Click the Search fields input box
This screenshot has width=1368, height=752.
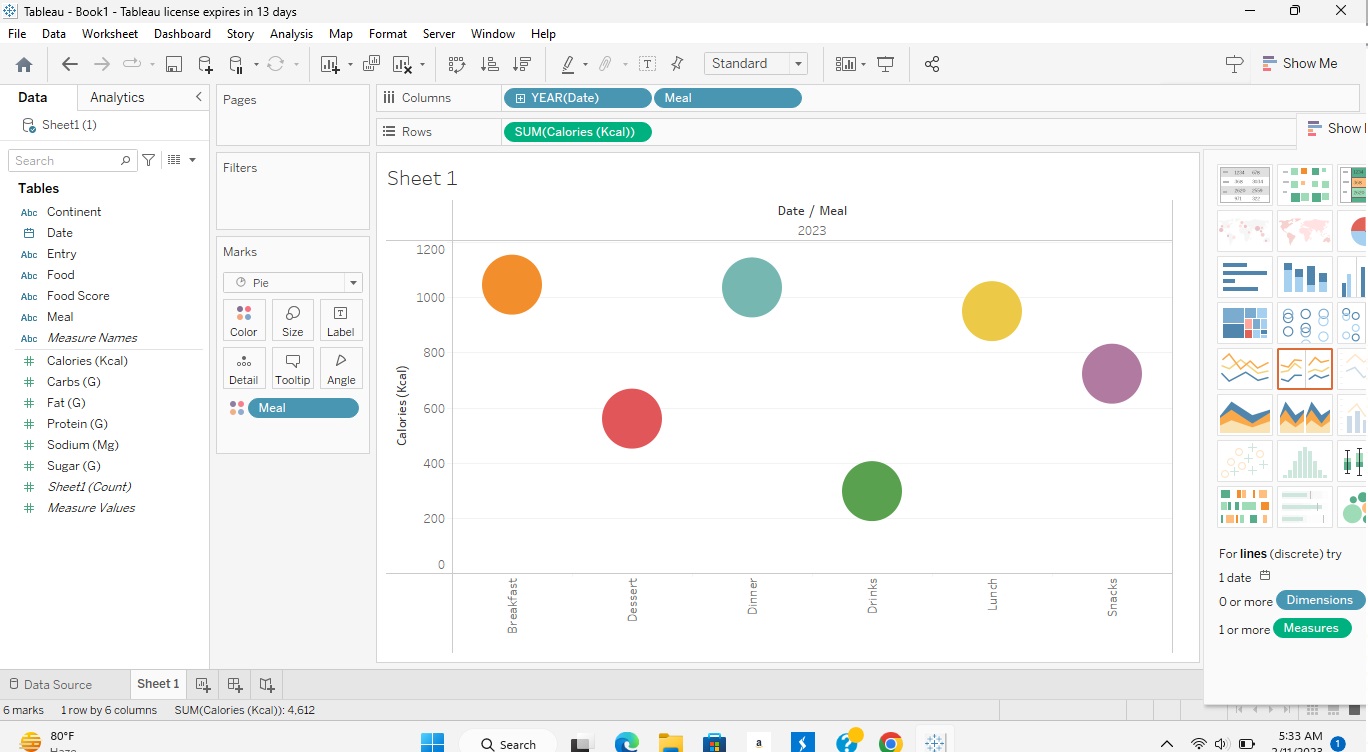[x=72, y=160]
